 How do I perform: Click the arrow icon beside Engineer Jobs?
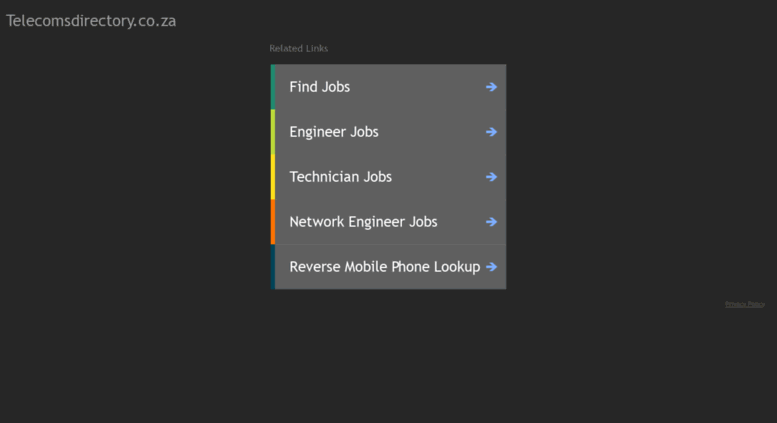coord(491,132)
